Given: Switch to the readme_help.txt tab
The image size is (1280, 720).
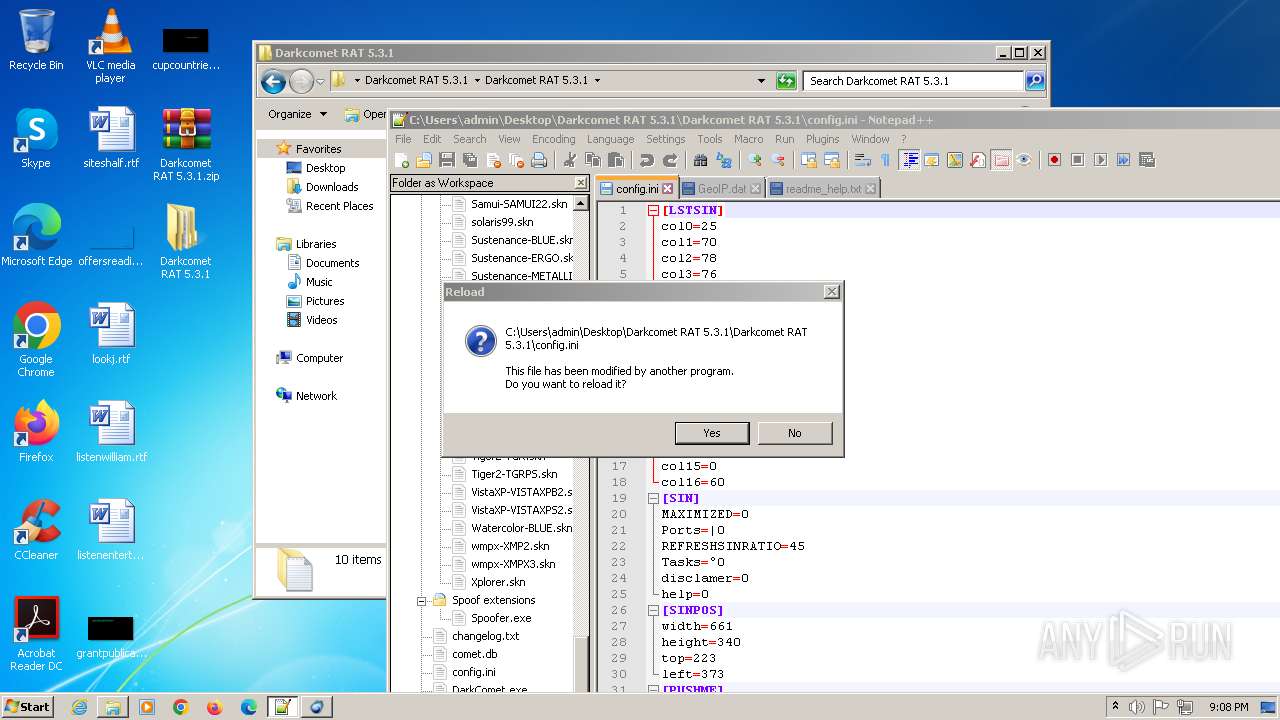Looking at the screenshot, I should tap(823, 189).
